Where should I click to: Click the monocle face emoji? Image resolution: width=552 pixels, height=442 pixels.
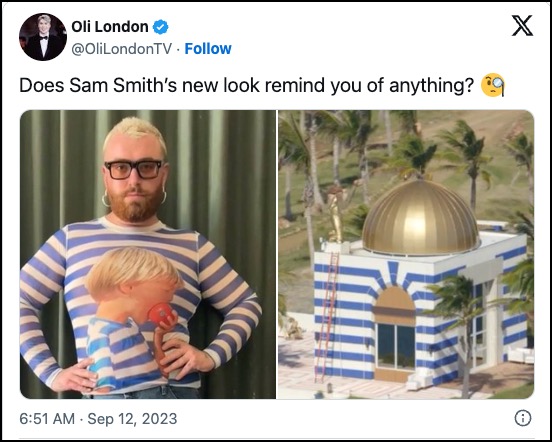(493, 85)
